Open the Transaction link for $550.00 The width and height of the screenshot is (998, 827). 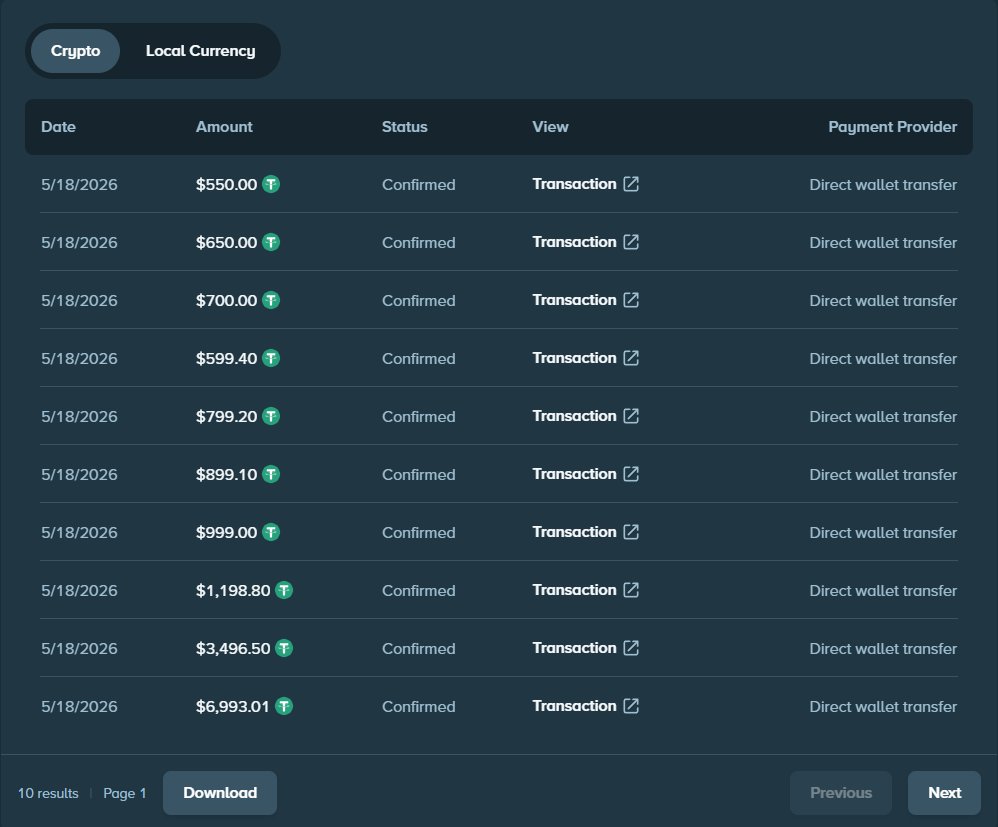pos(574,184)
